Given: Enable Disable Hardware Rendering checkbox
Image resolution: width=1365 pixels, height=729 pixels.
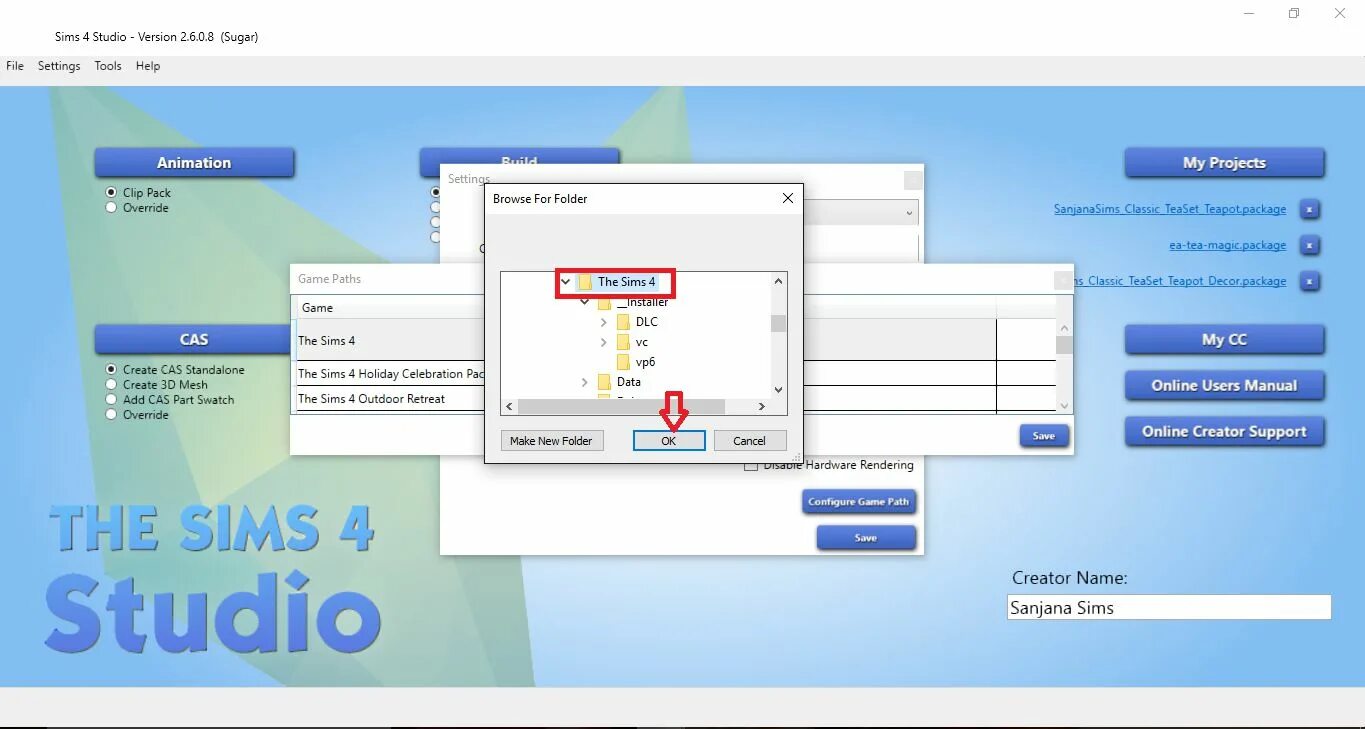Looking at the screenshot, I should click(751, 465).
